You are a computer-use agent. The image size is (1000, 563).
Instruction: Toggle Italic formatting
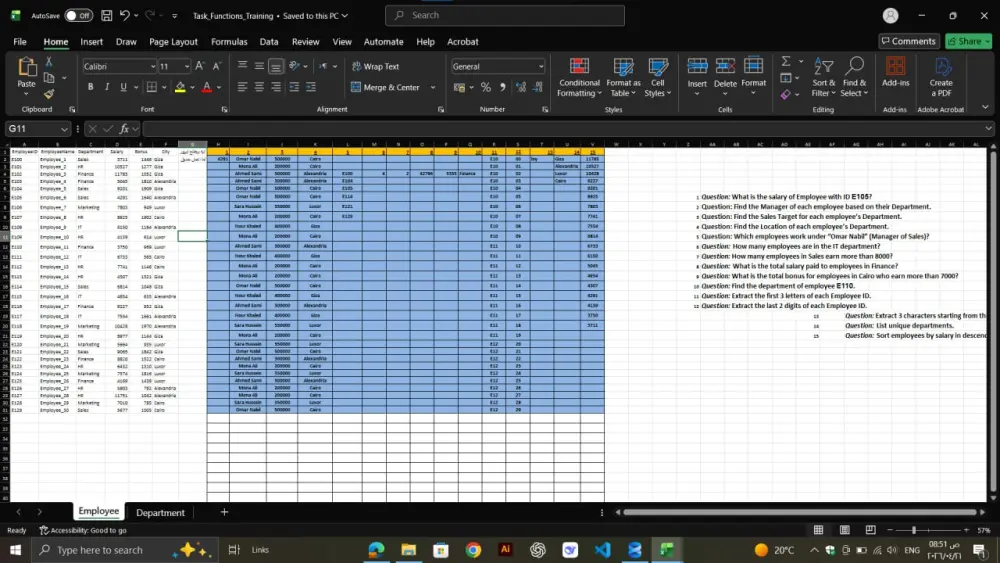click(107, 87)
